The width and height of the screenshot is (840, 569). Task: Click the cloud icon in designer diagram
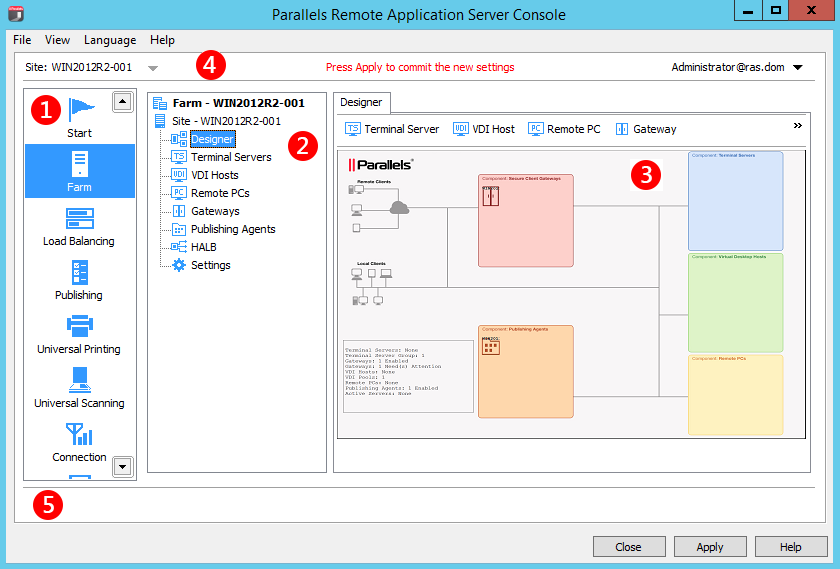point(400,207)
